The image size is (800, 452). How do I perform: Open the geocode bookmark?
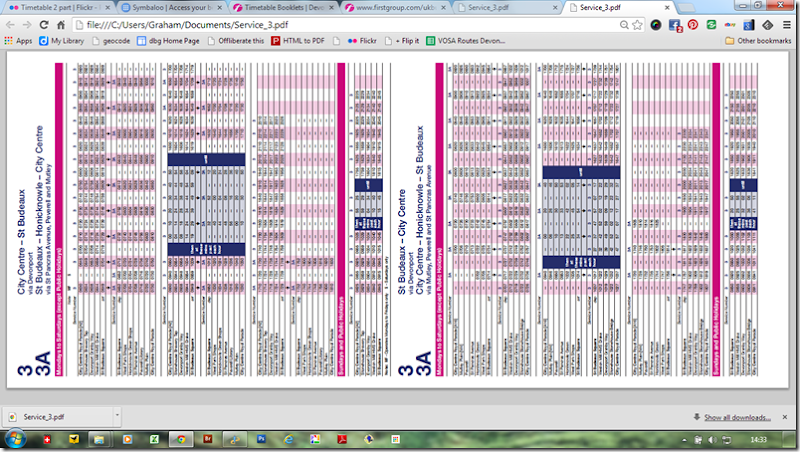click(x=111, y=41)
